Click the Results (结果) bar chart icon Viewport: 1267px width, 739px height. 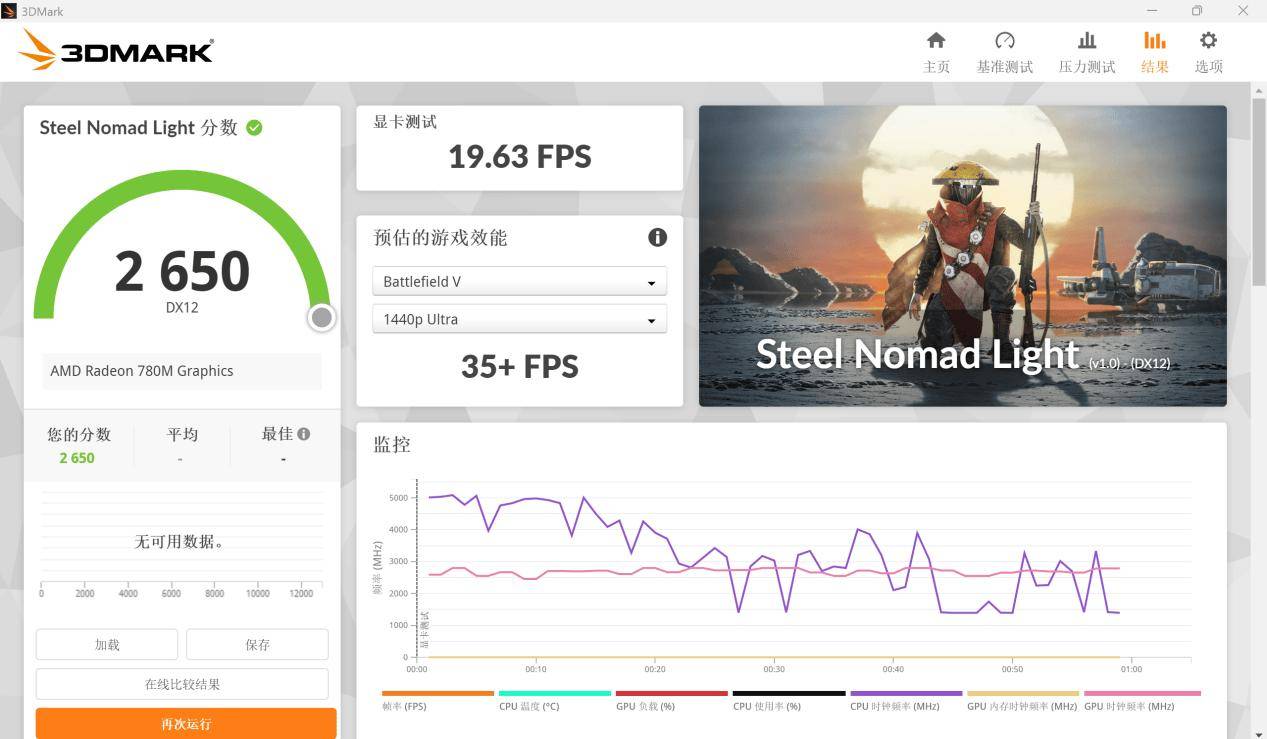click(x=1154, y=41)
